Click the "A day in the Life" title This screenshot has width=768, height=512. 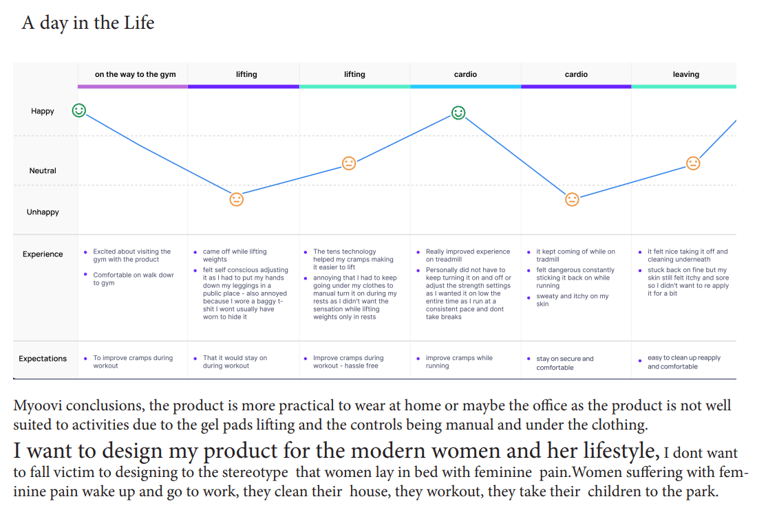click(x=88, y=22)
